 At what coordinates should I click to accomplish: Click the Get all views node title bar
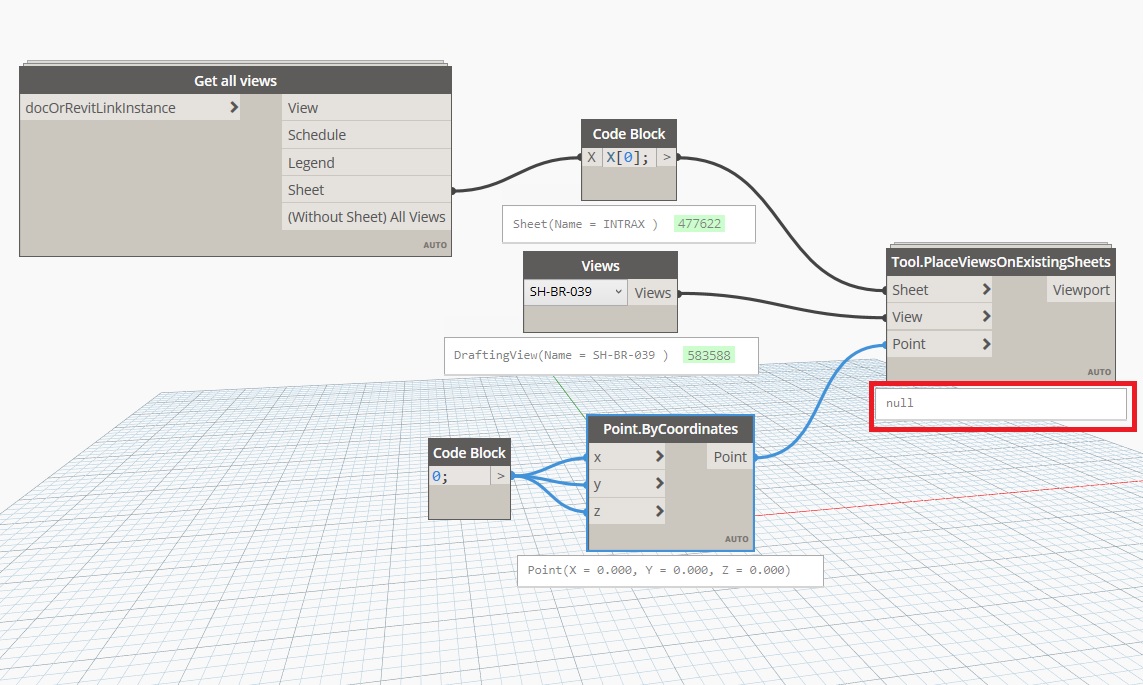coord(234,80)
